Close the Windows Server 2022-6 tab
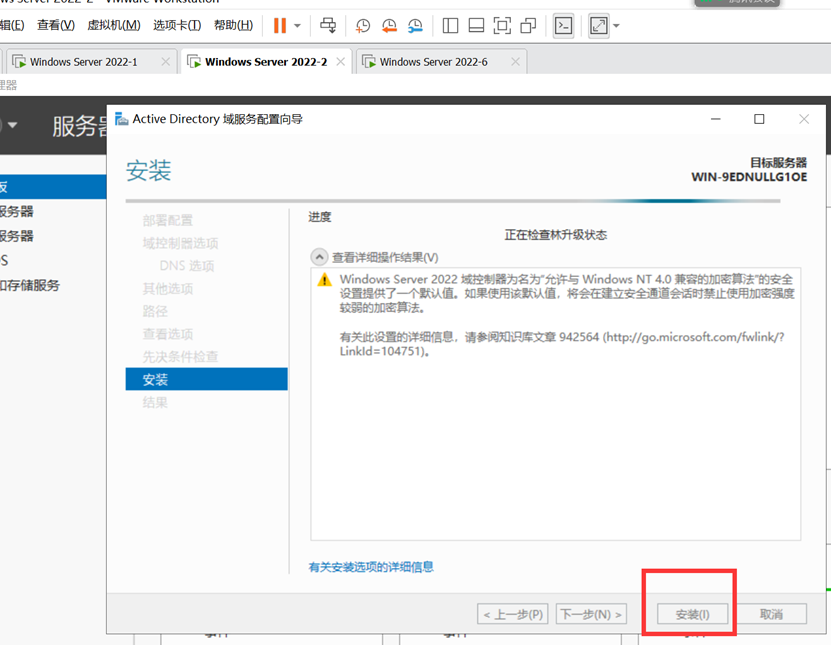The height and width of the screenshot is (645, 831). (x=515, y=62)
